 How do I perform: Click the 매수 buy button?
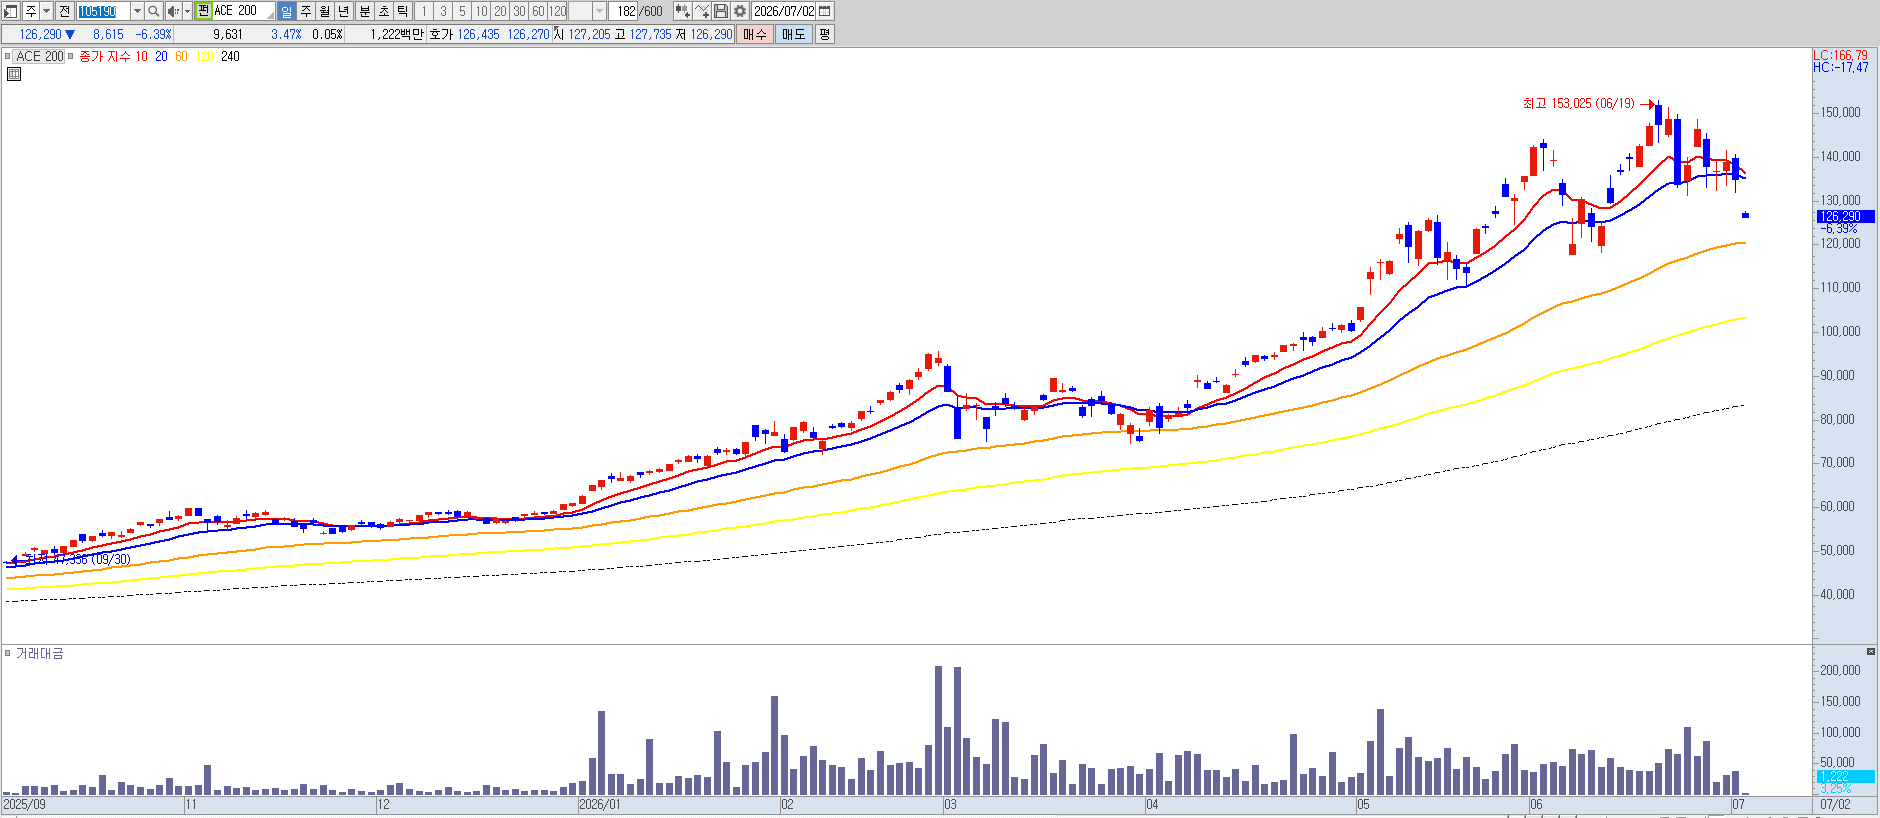coord(754,34)
